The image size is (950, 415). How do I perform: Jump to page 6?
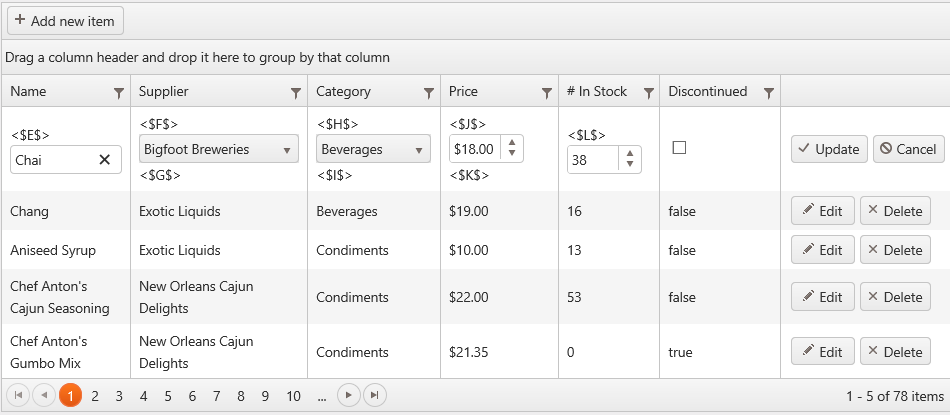pyautogui.click(x=192, y=396)
